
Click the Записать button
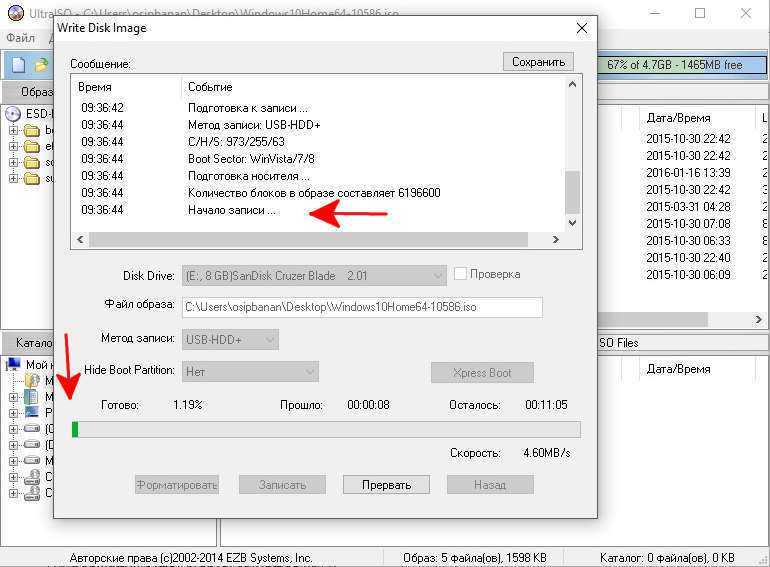click(x=282, y=485)
